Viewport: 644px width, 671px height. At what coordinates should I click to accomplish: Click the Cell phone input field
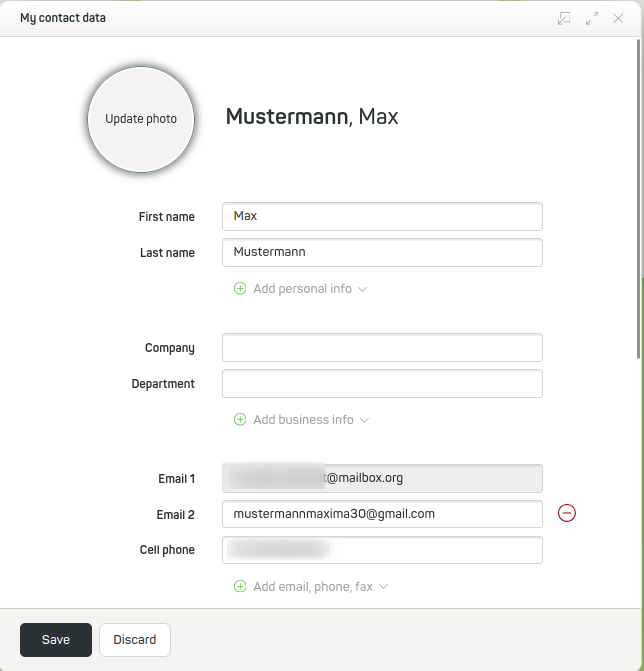(x=382, y=550)
